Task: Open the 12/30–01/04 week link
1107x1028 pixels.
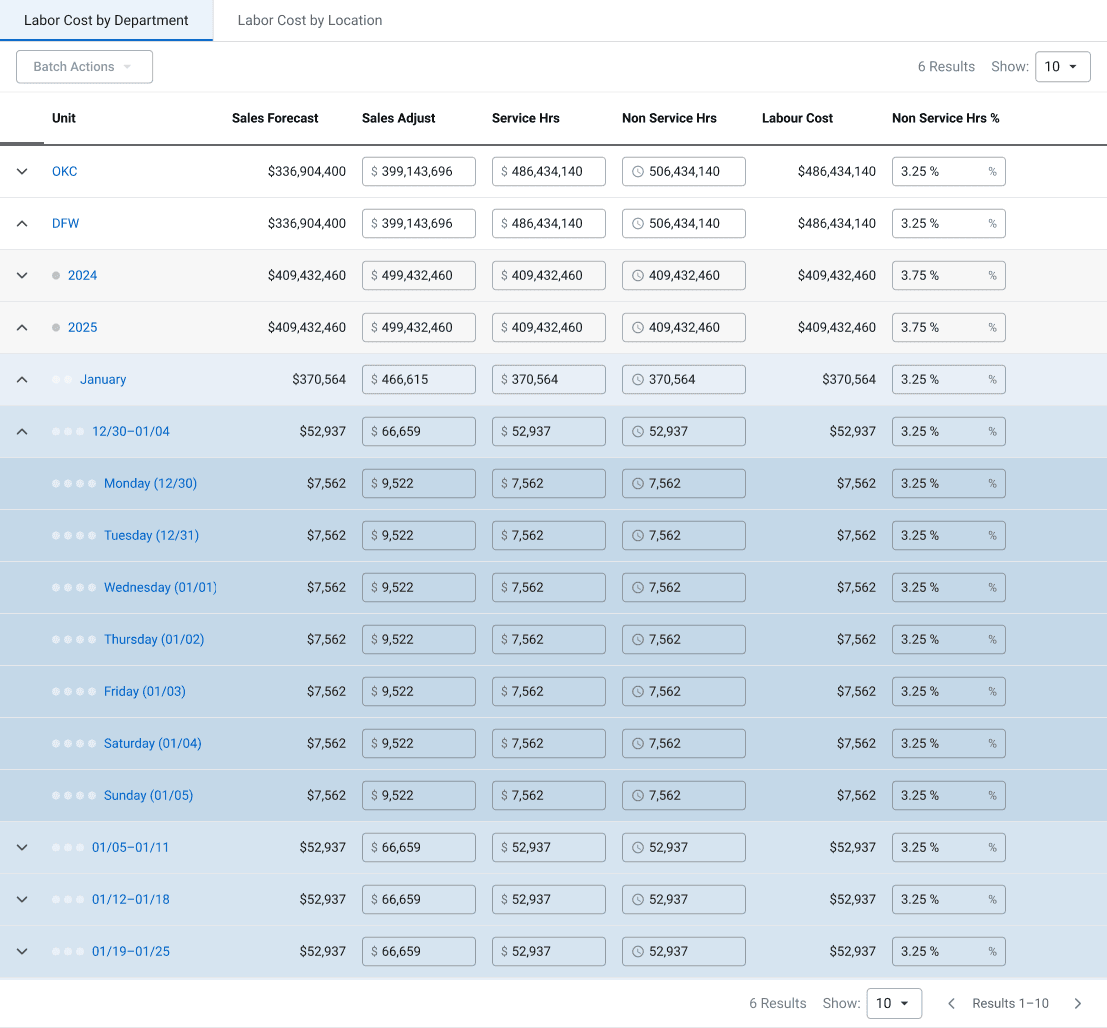Action: click(x=131, y=431)
